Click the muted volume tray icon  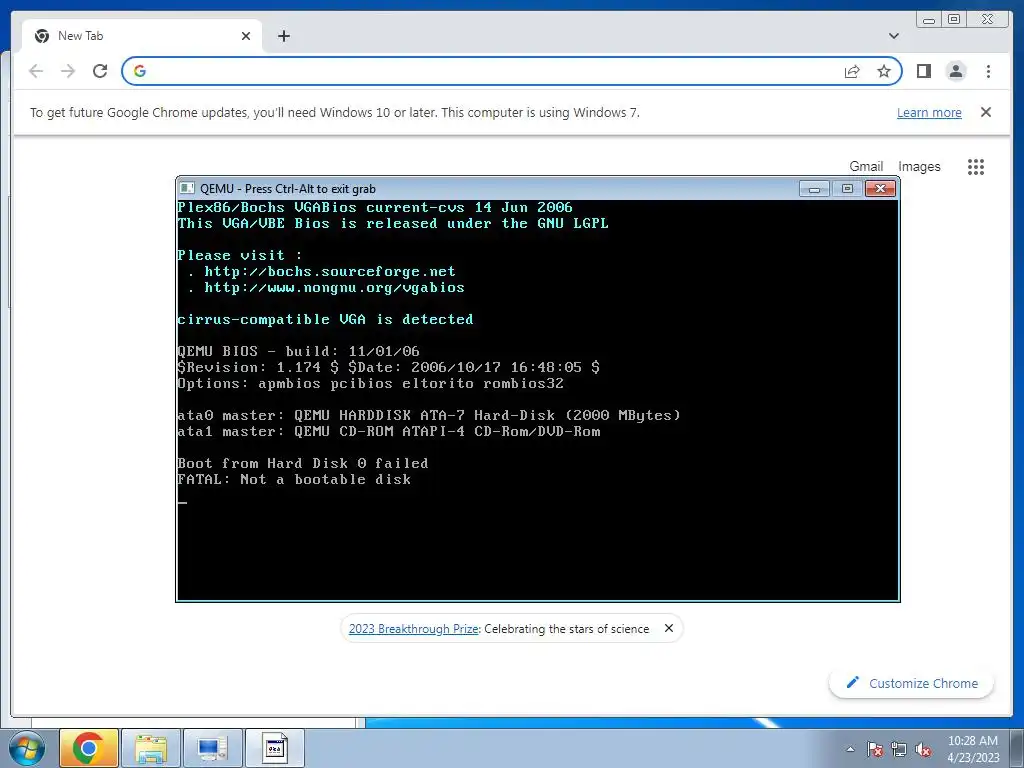pyautogui.click(x=923, y=749)
